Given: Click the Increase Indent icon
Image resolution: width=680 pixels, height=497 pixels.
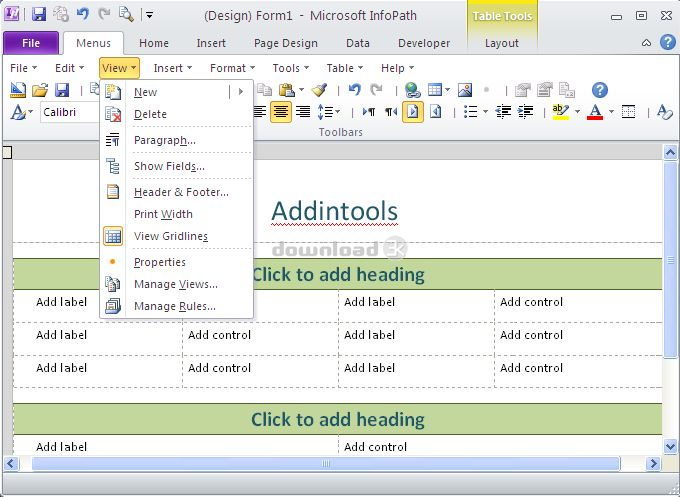Looking at the screenshot, I should click(525, 112).
